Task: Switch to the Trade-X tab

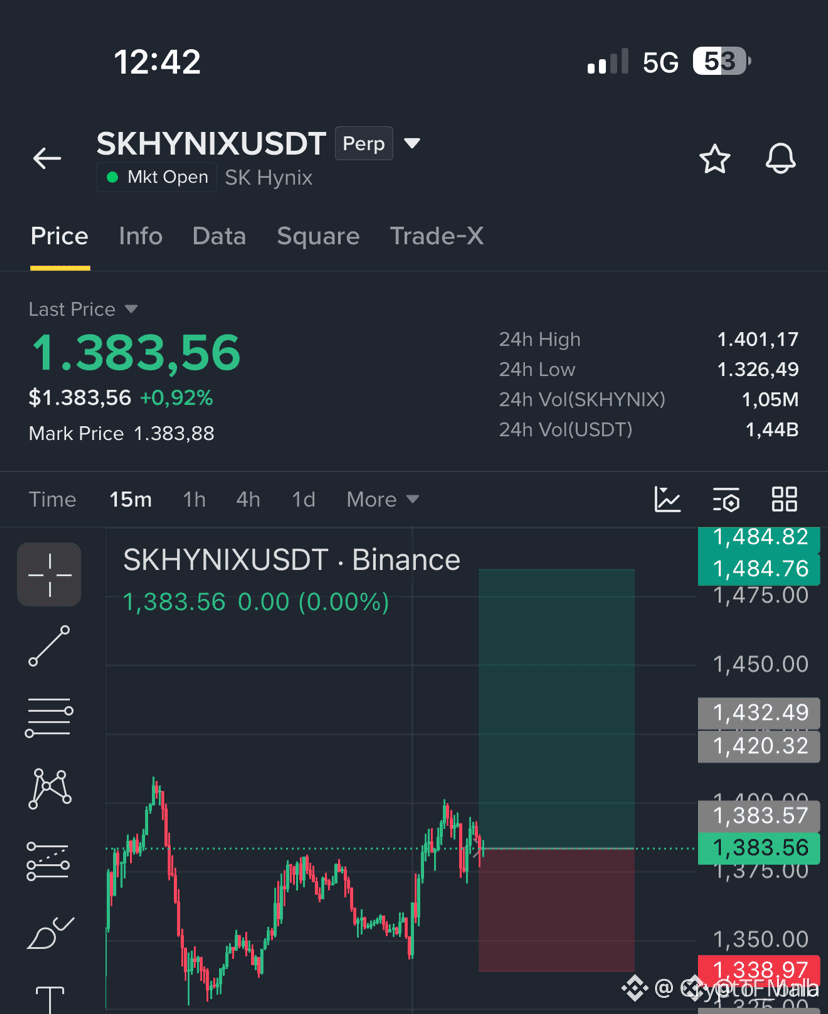Action: [437, 236]
